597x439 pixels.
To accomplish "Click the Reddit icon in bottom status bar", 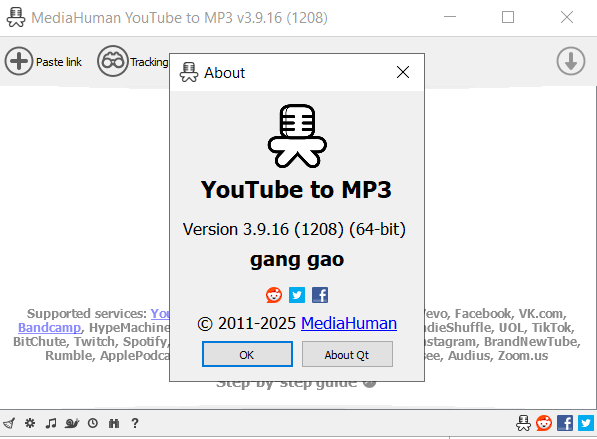I will [544, 423].
